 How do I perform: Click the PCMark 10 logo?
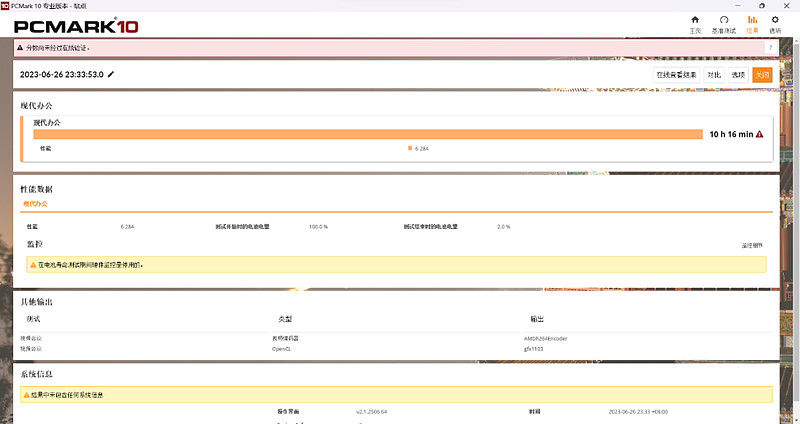(x=76, y=26)
